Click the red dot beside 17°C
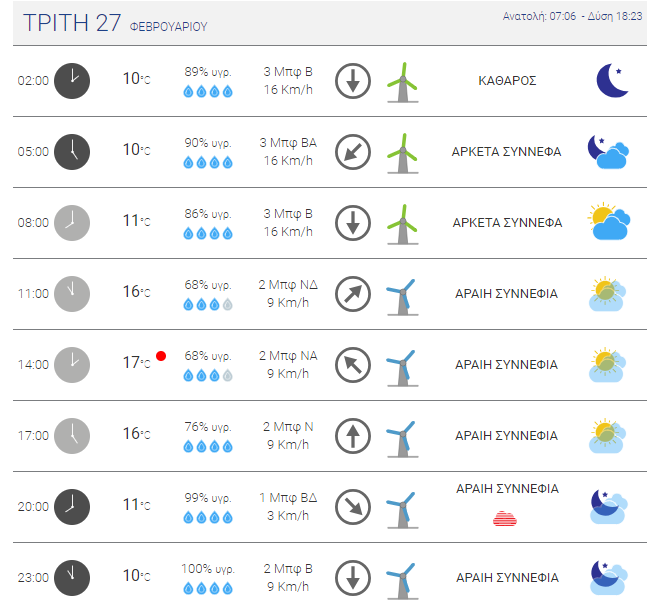Viewport: 661px width, 605px height. pos(161,356)
